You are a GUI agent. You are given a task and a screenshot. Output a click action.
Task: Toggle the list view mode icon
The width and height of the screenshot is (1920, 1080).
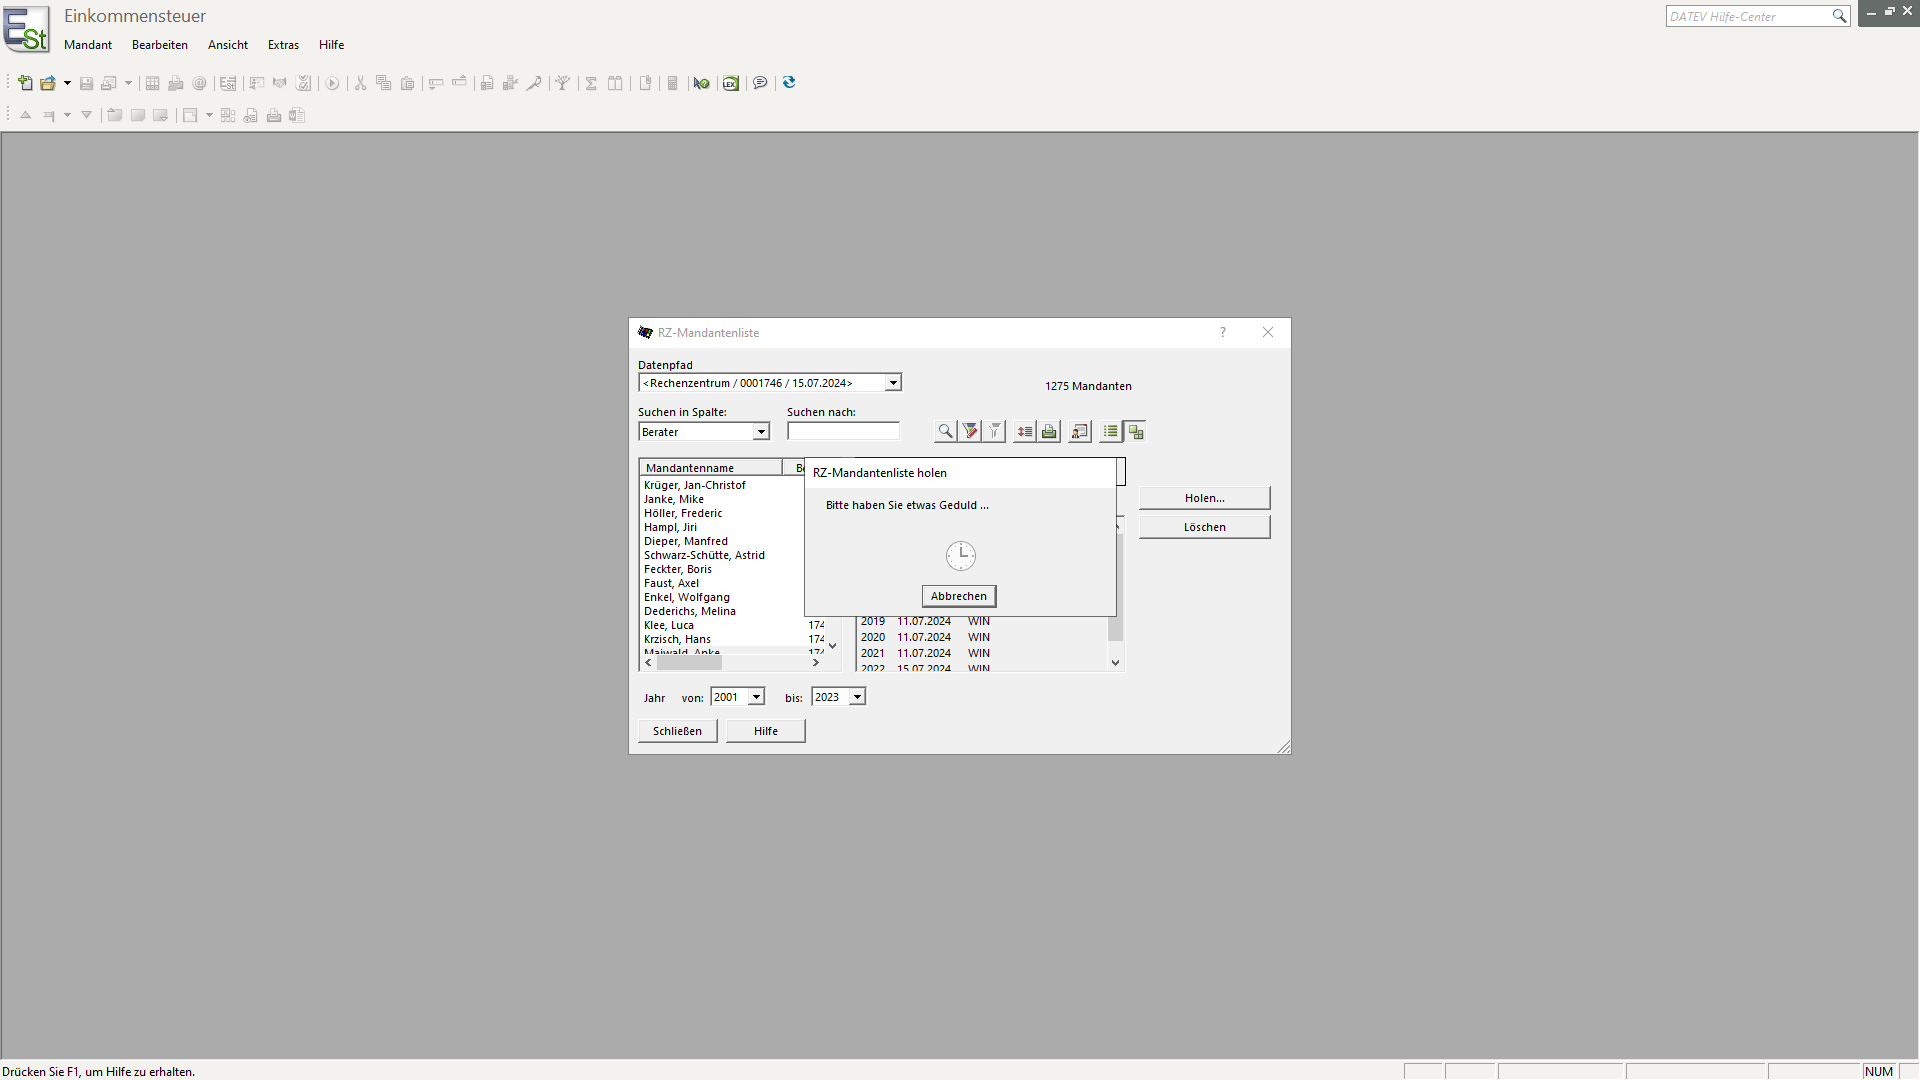[1110, 432]
